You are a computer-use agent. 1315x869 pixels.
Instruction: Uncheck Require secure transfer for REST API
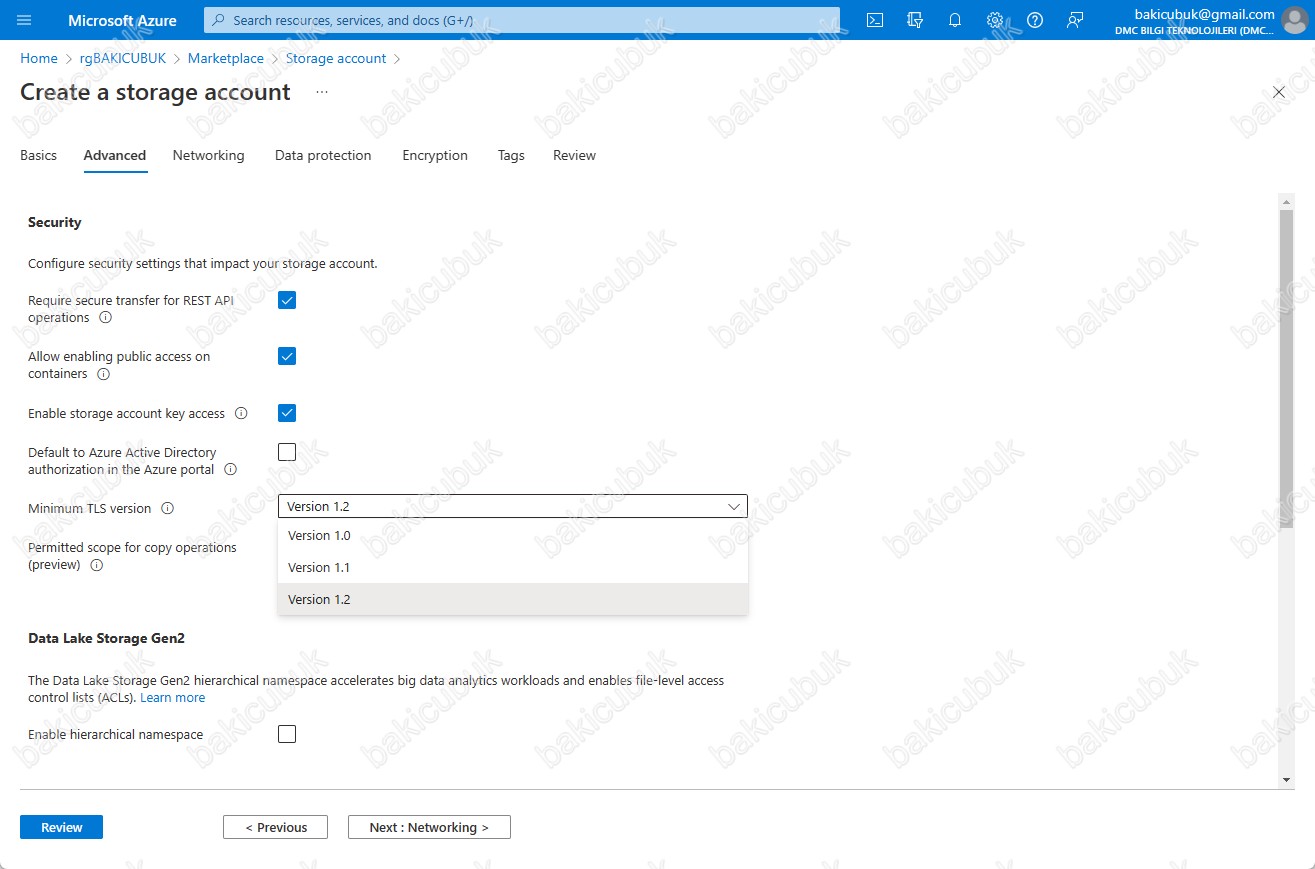click(x=287, y=300)
